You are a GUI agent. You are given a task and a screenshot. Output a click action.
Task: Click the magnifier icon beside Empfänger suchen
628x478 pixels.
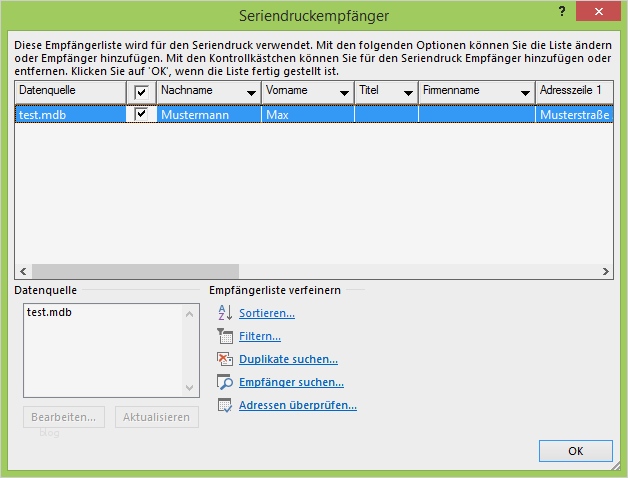[225, 382]
